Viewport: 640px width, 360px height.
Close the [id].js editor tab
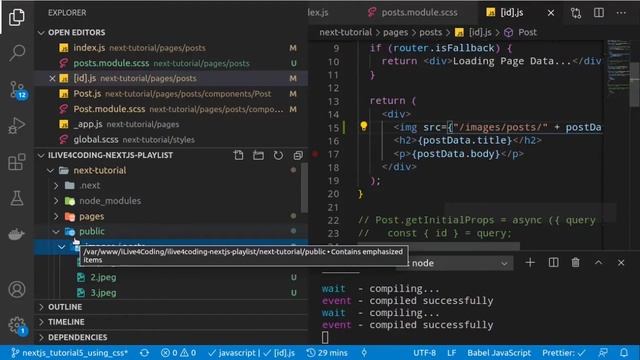tap(551, 13)
